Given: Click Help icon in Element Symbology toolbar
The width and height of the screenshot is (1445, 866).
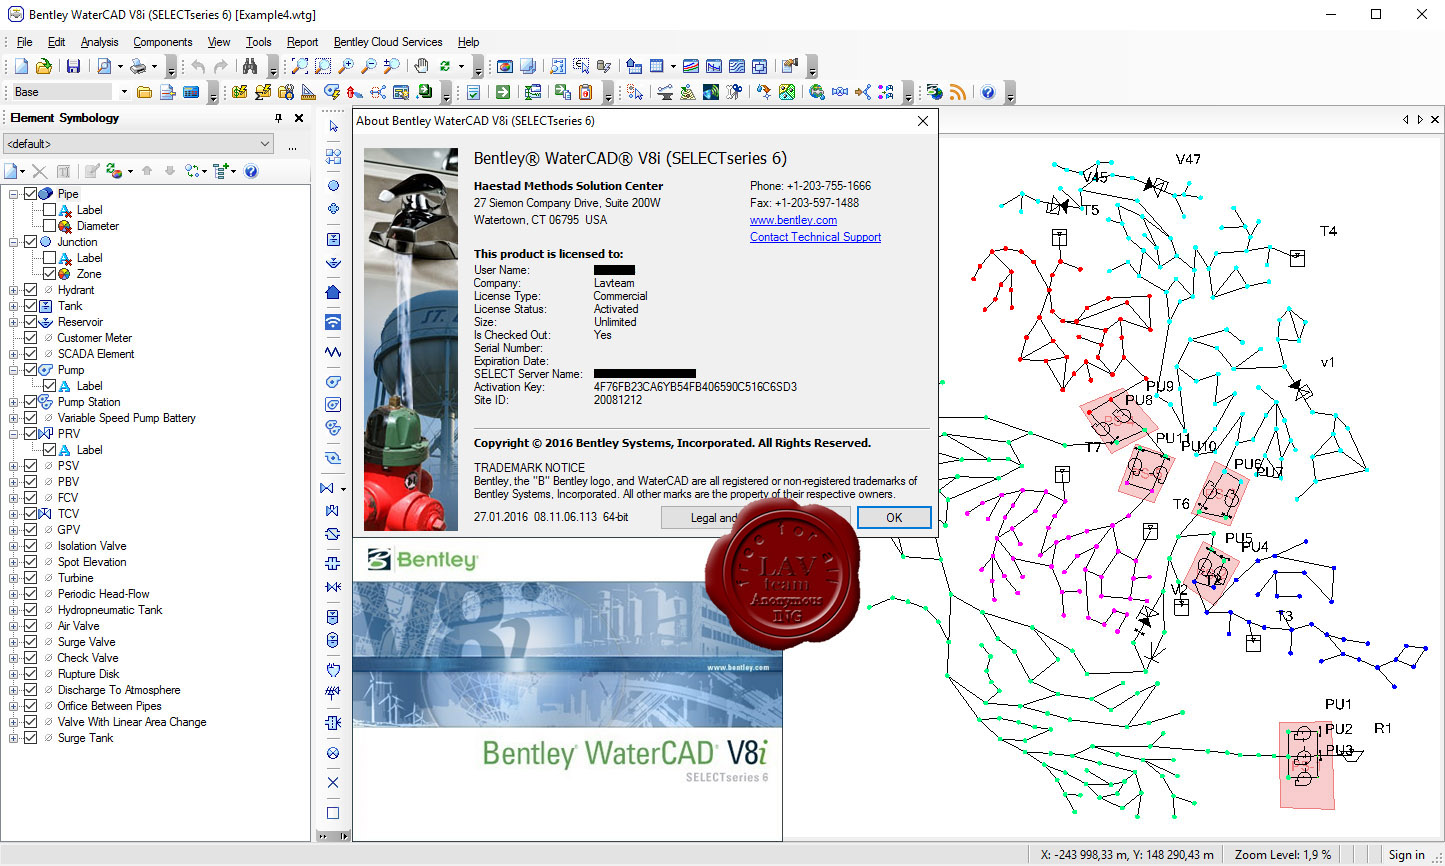Looking at the screenshot, I should [x=251, y=171].
